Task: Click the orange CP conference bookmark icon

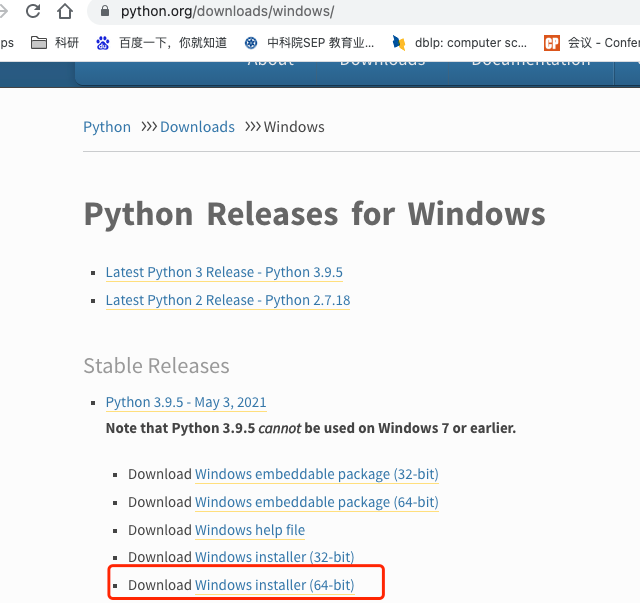Action: pos(552,43)
